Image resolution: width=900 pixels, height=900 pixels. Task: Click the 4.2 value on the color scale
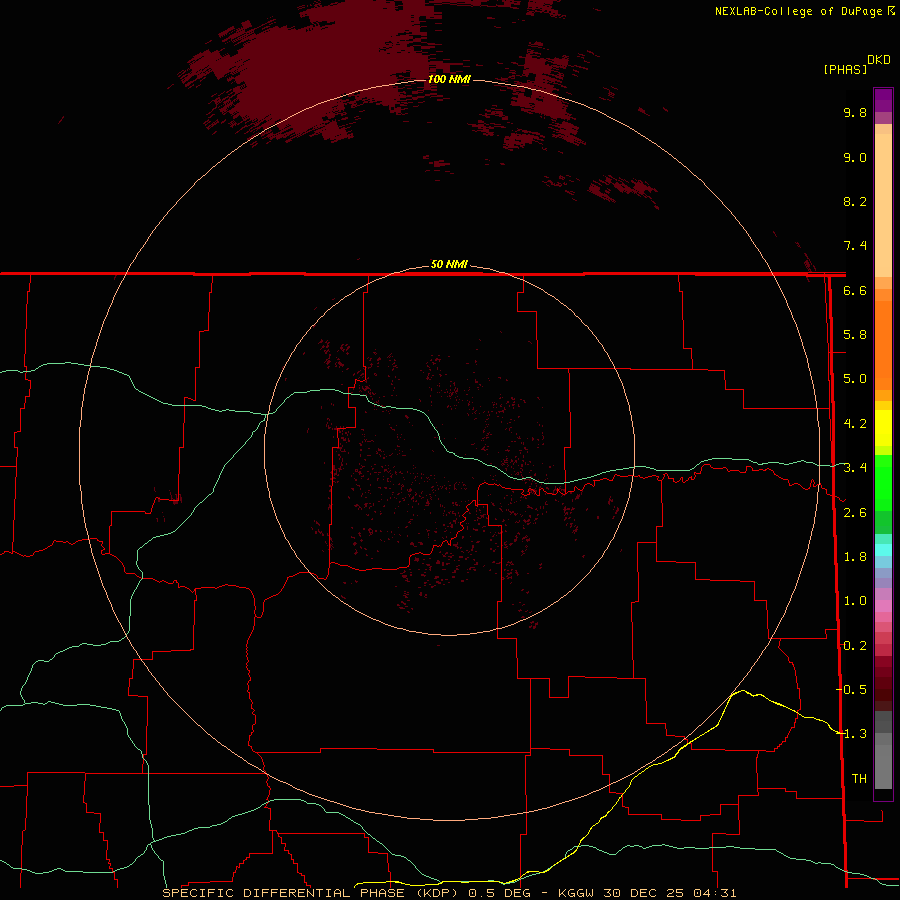coord(855,424)
